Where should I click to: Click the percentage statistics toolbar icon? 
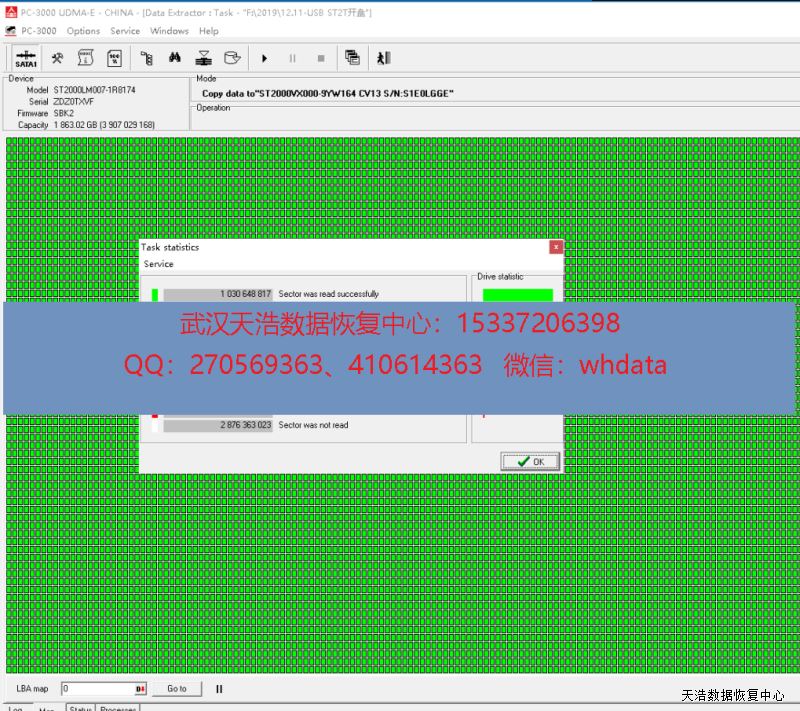coord(114,58)
